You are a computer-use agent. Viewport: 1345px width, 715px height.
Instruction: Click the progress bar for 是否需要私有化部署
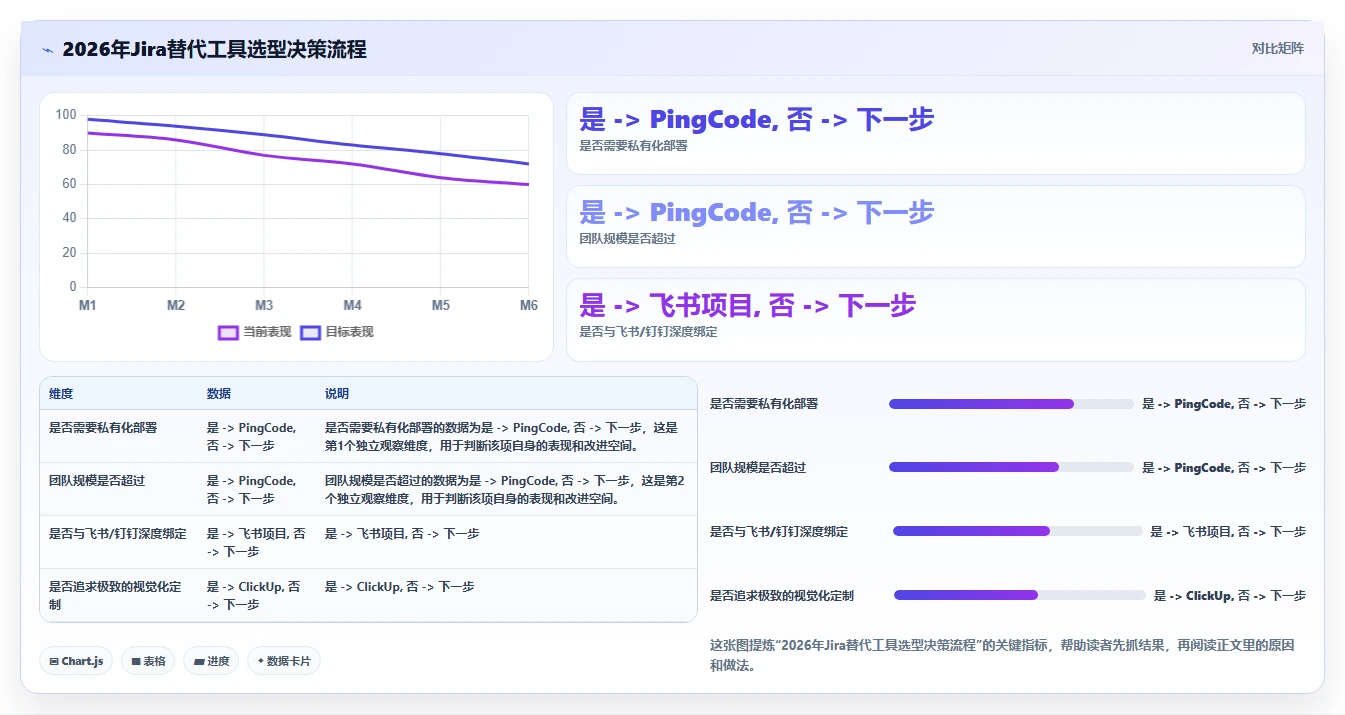coord(1011,404)
